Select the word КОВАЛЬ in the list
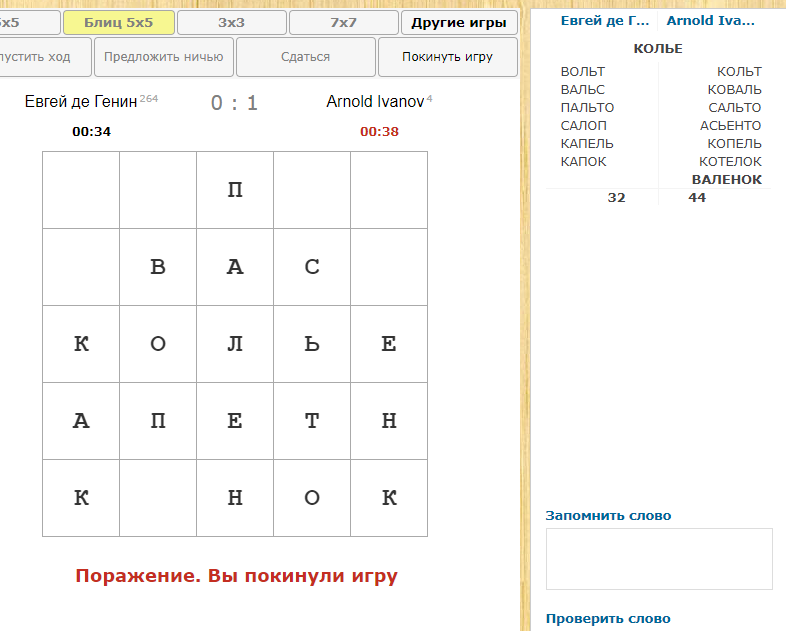Image resolution: width=786 pixels, height=631 pixels. click(x=735, y=90)
